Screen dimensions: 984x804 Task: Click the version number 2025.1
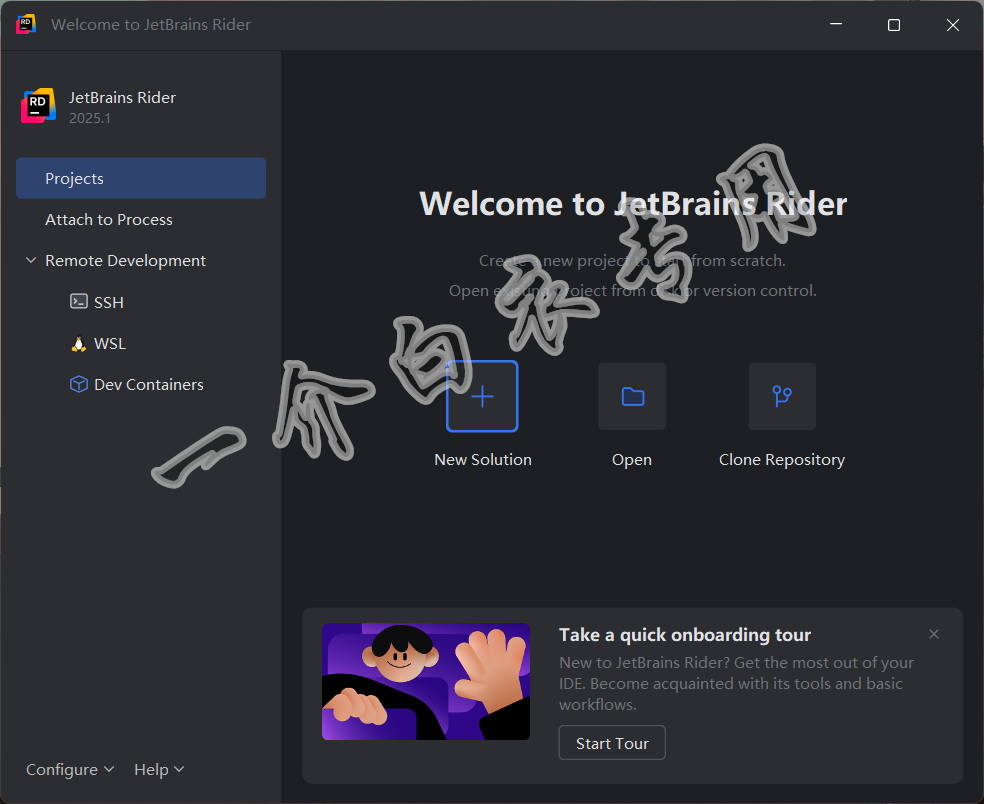tap(90, 118)
